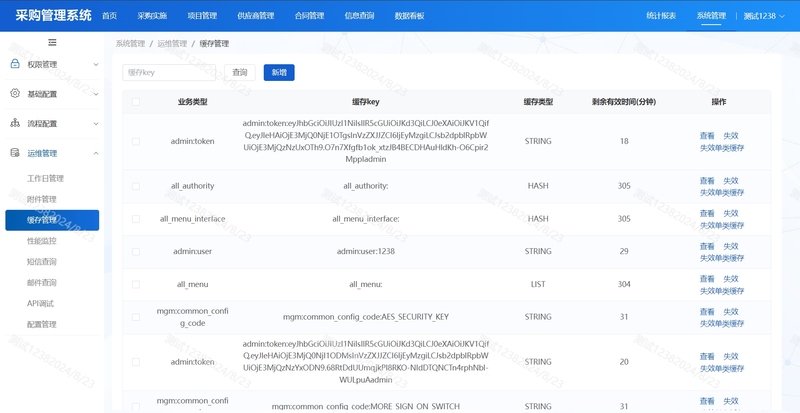Screen dimensions: 800x413
Task: Click 失效单类缓存 for the AES_SECURITY_KEY row
Action: pos(722,324)
